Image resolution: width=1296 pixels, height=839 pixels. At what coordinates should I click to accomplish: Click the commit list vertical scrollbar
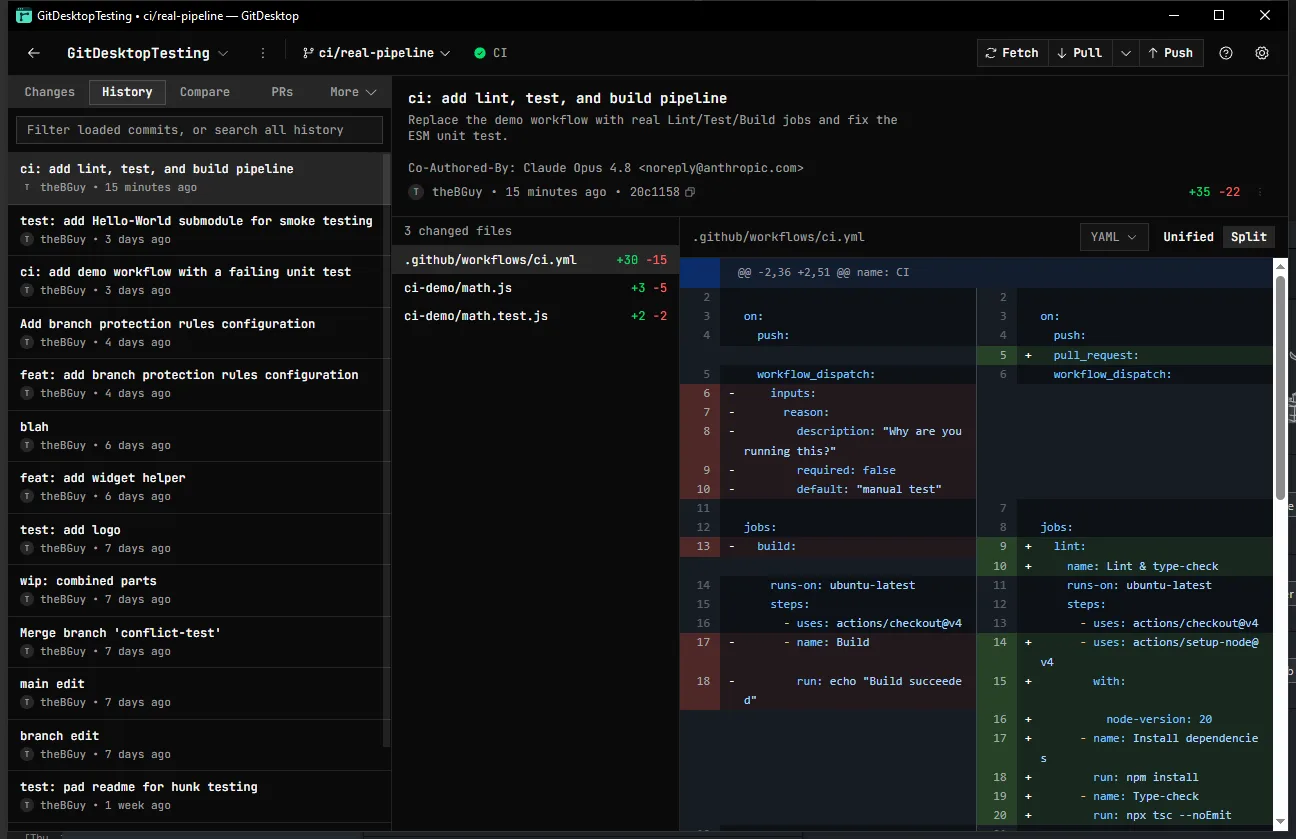pyautogui.click(x=386, y=450)
